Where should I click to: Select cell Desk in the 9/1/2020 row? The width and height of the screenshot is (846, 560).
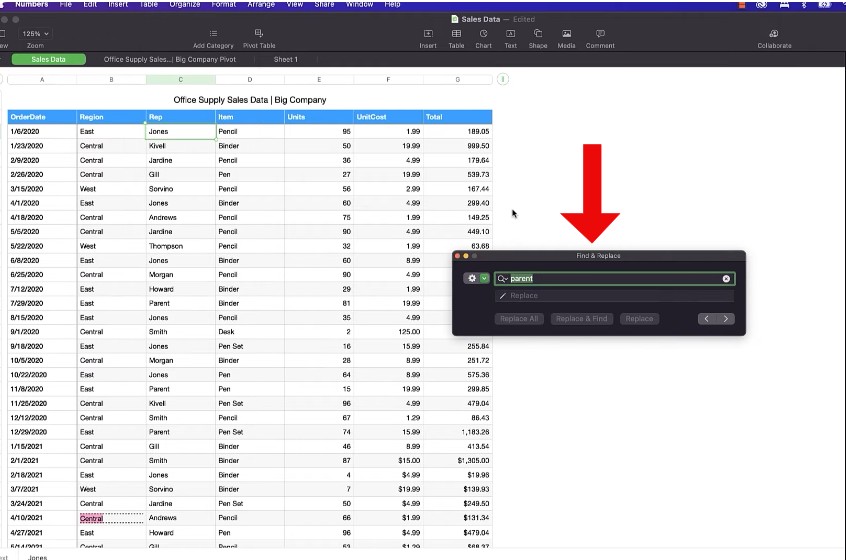pyautogui.click(x=250, y=332)
